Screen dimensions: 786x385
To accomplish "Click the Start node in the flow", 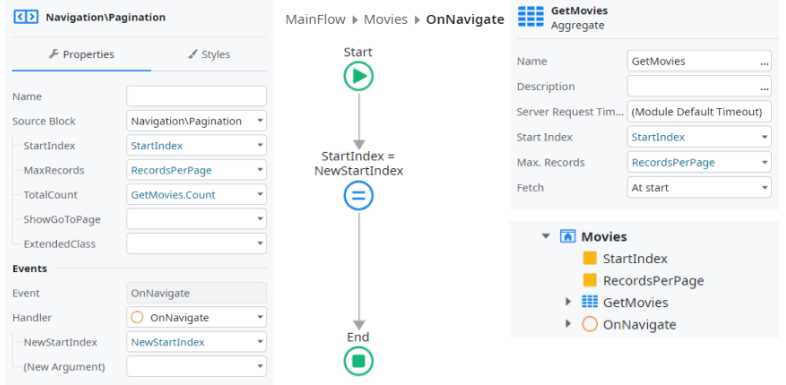I will (358, 76).
